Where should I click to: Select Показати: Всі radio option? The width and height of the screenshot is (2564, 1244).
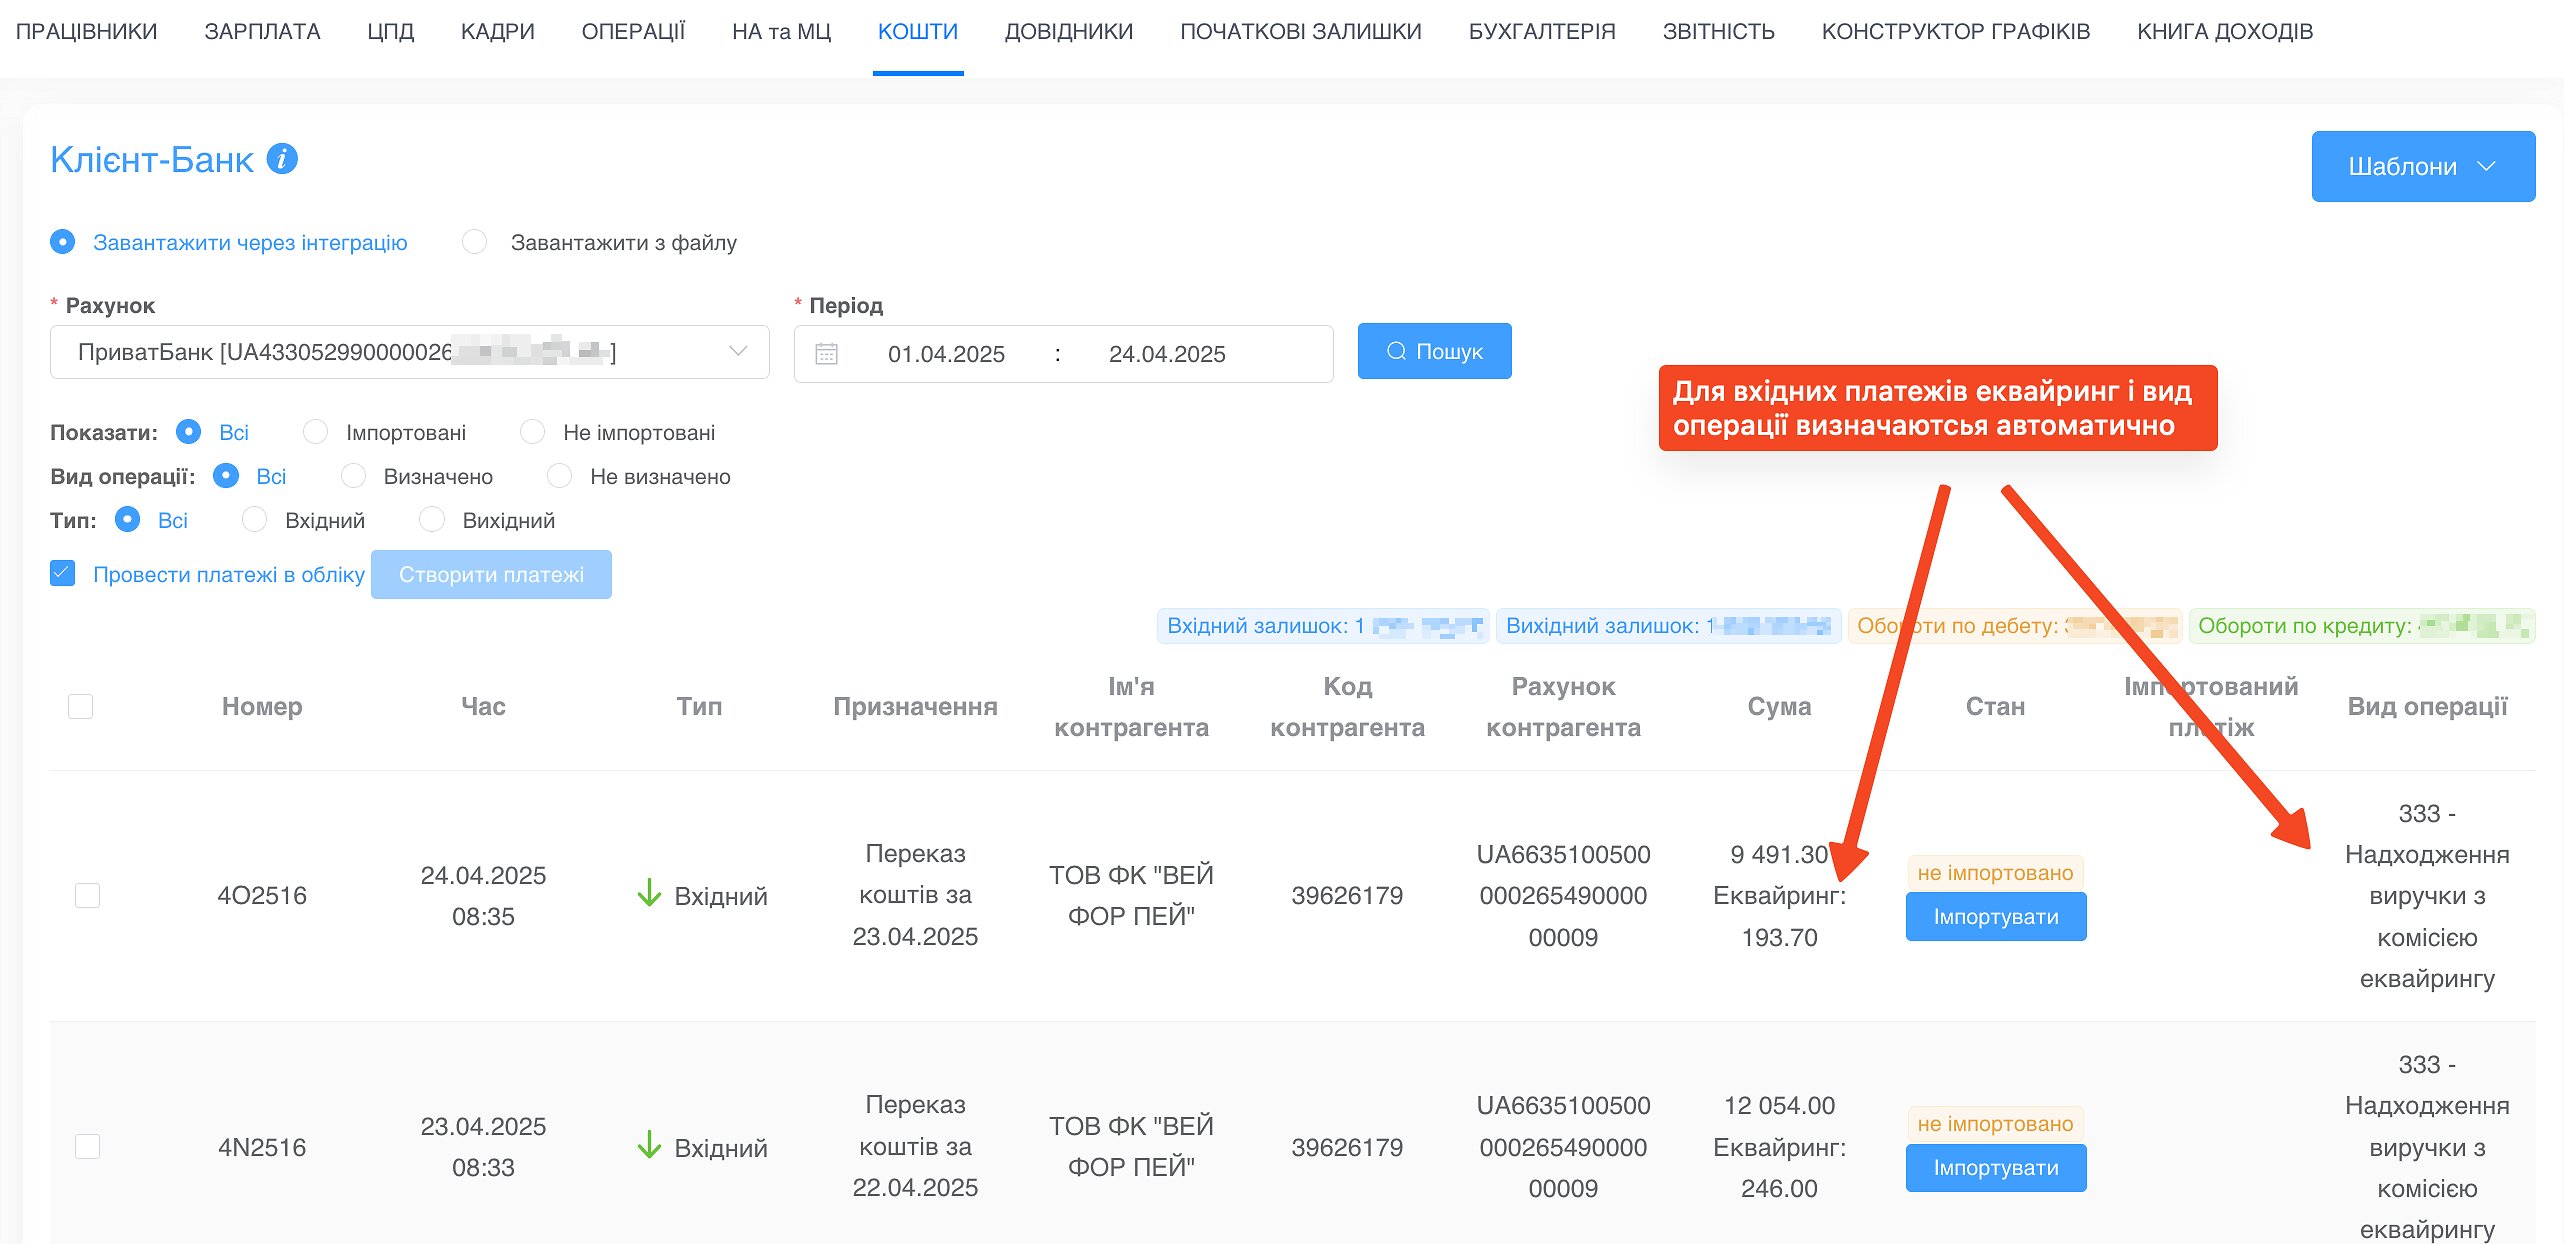tap(188, 432)
